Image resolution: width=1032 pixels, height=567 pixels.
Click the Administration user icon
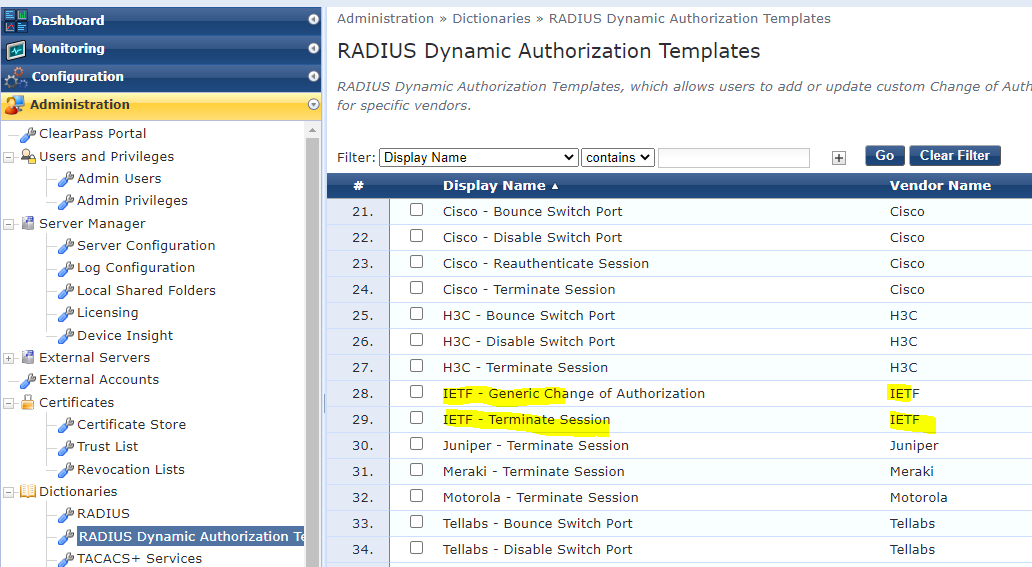[14, 105]
